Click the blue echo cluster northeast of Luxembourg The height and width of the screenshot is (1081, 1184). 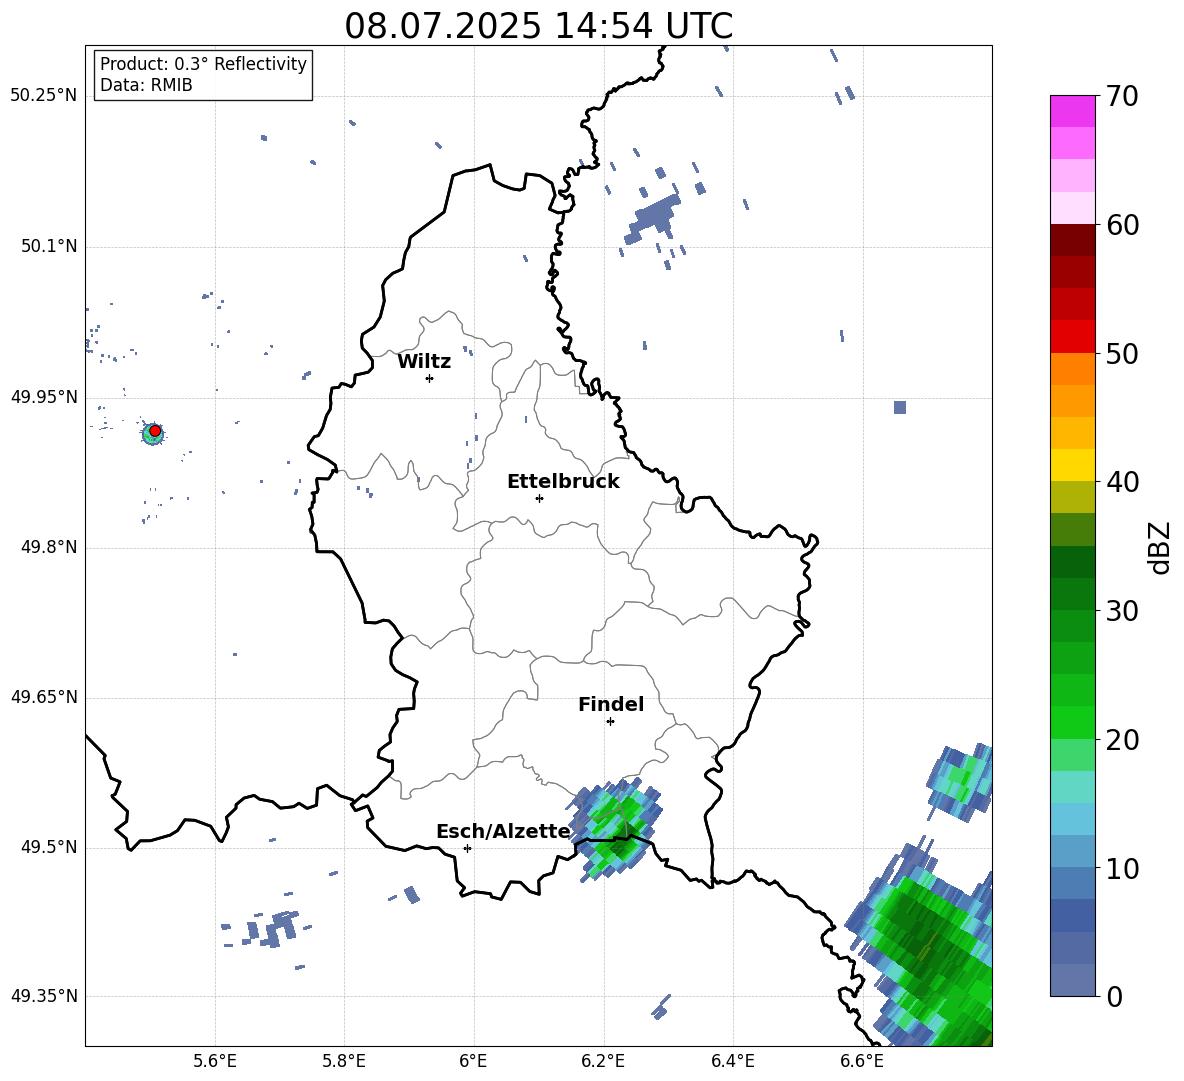point(654,217)
